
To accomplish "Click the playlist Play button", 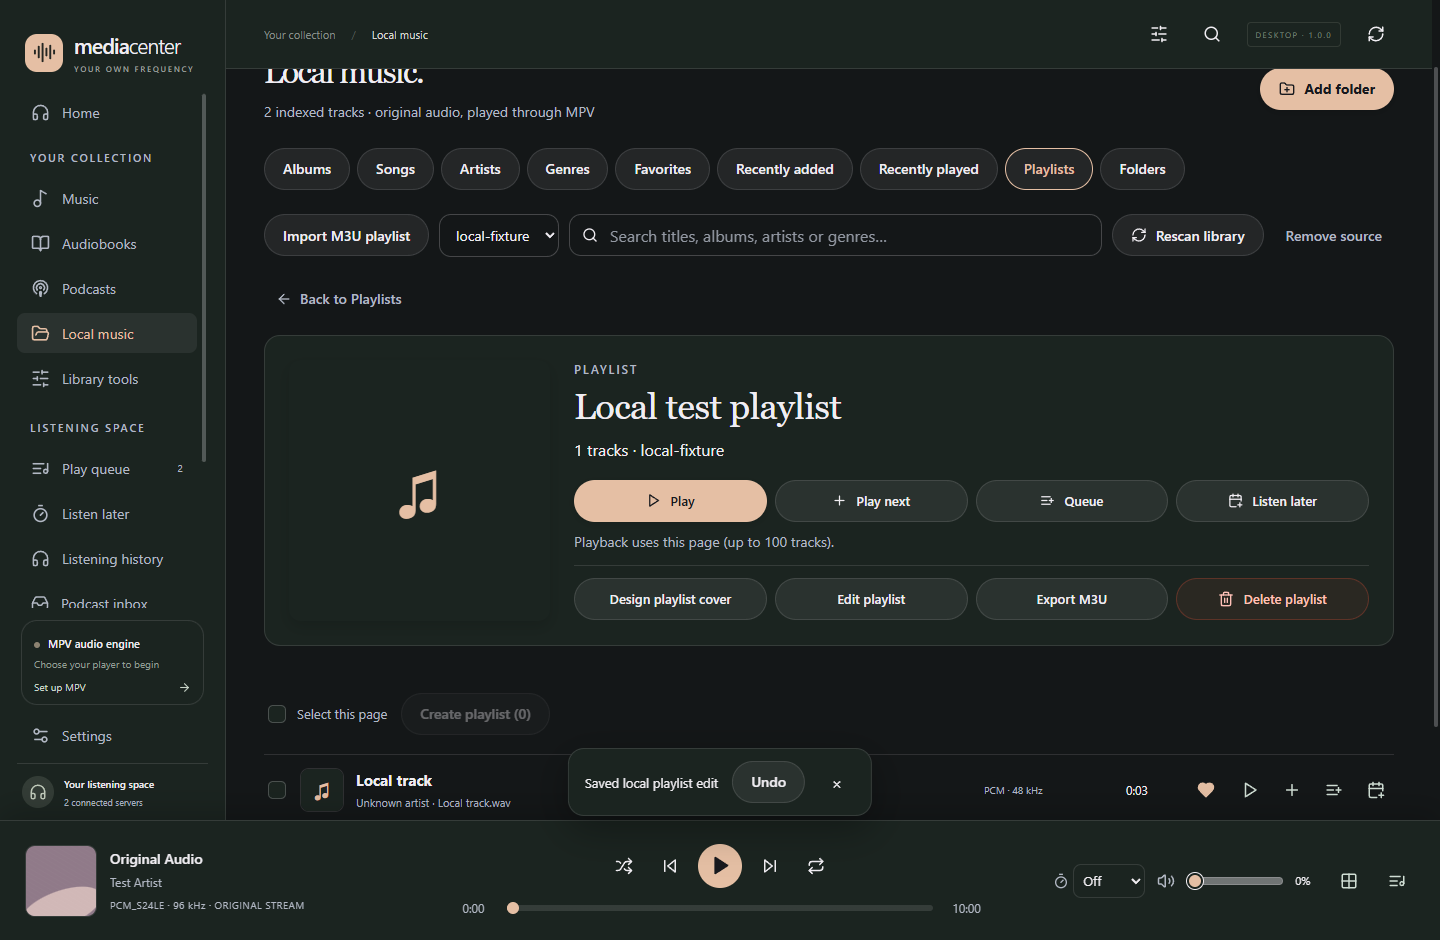I will click(670, 501).
